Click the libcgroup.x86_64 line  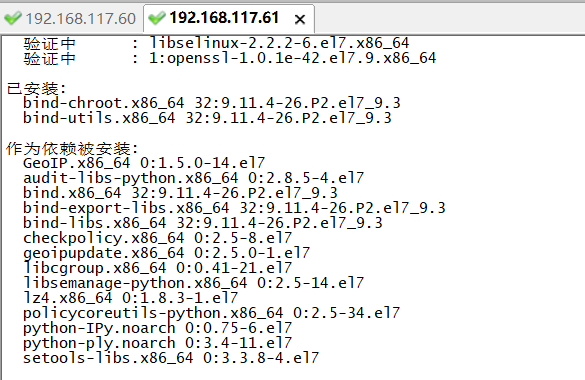(157, 268)
